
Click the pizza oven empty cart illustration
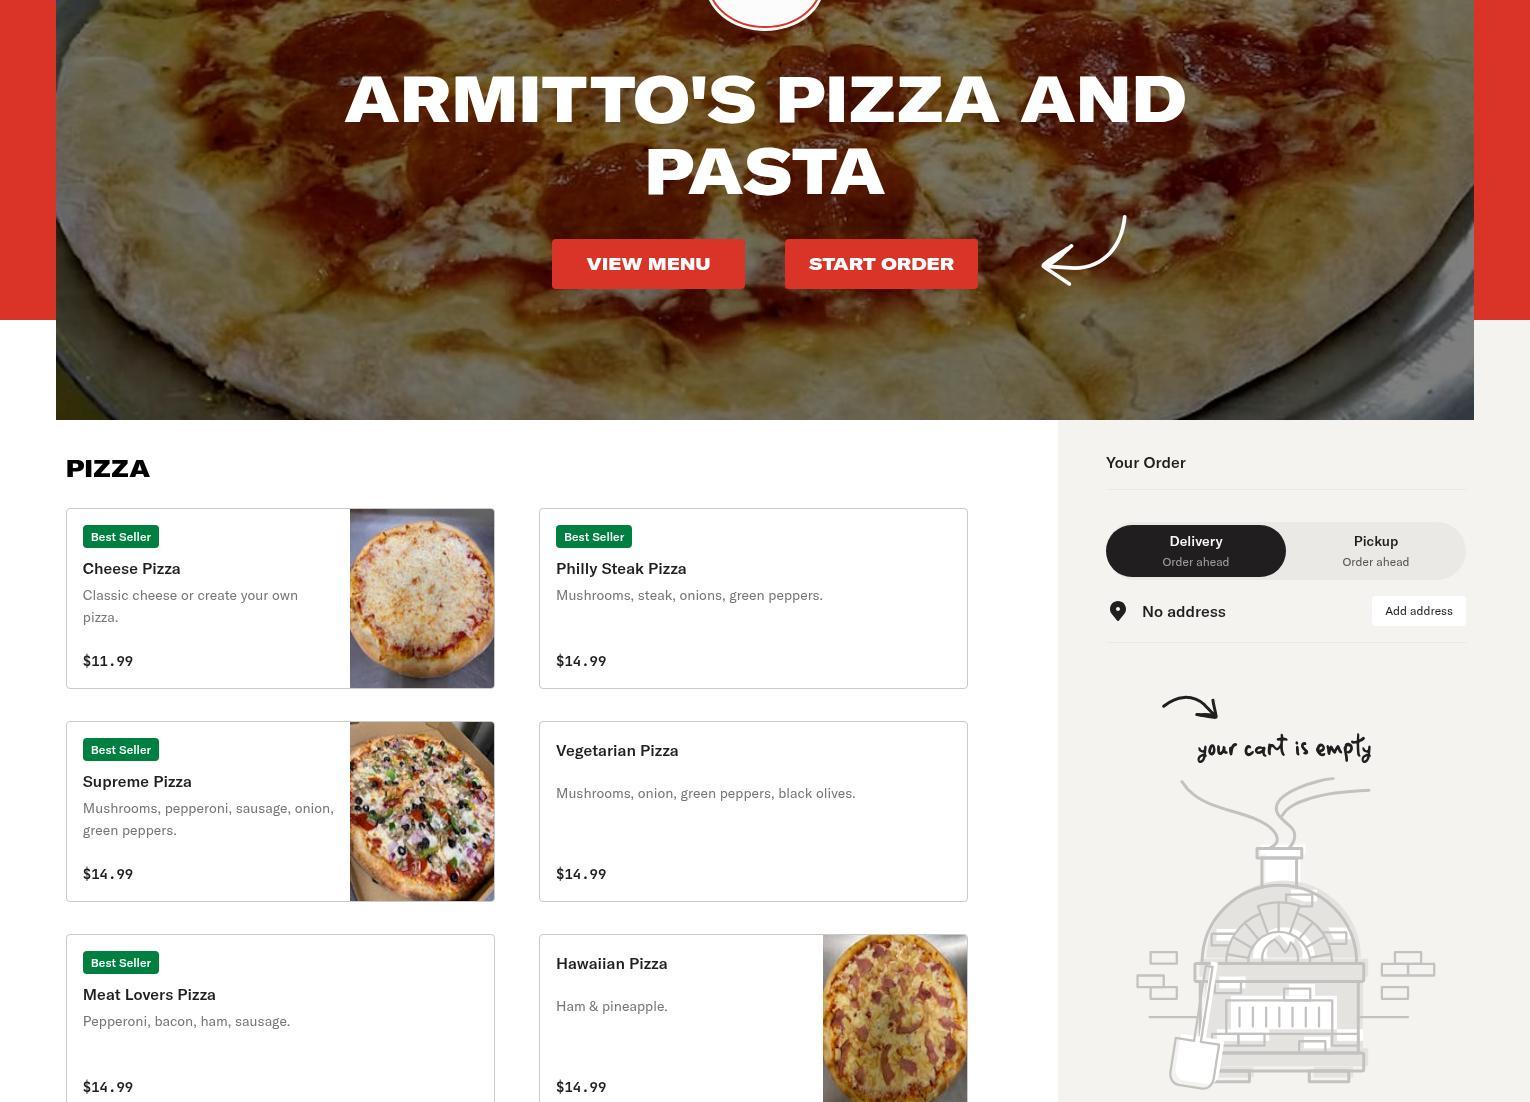(x=1285, y=935)
